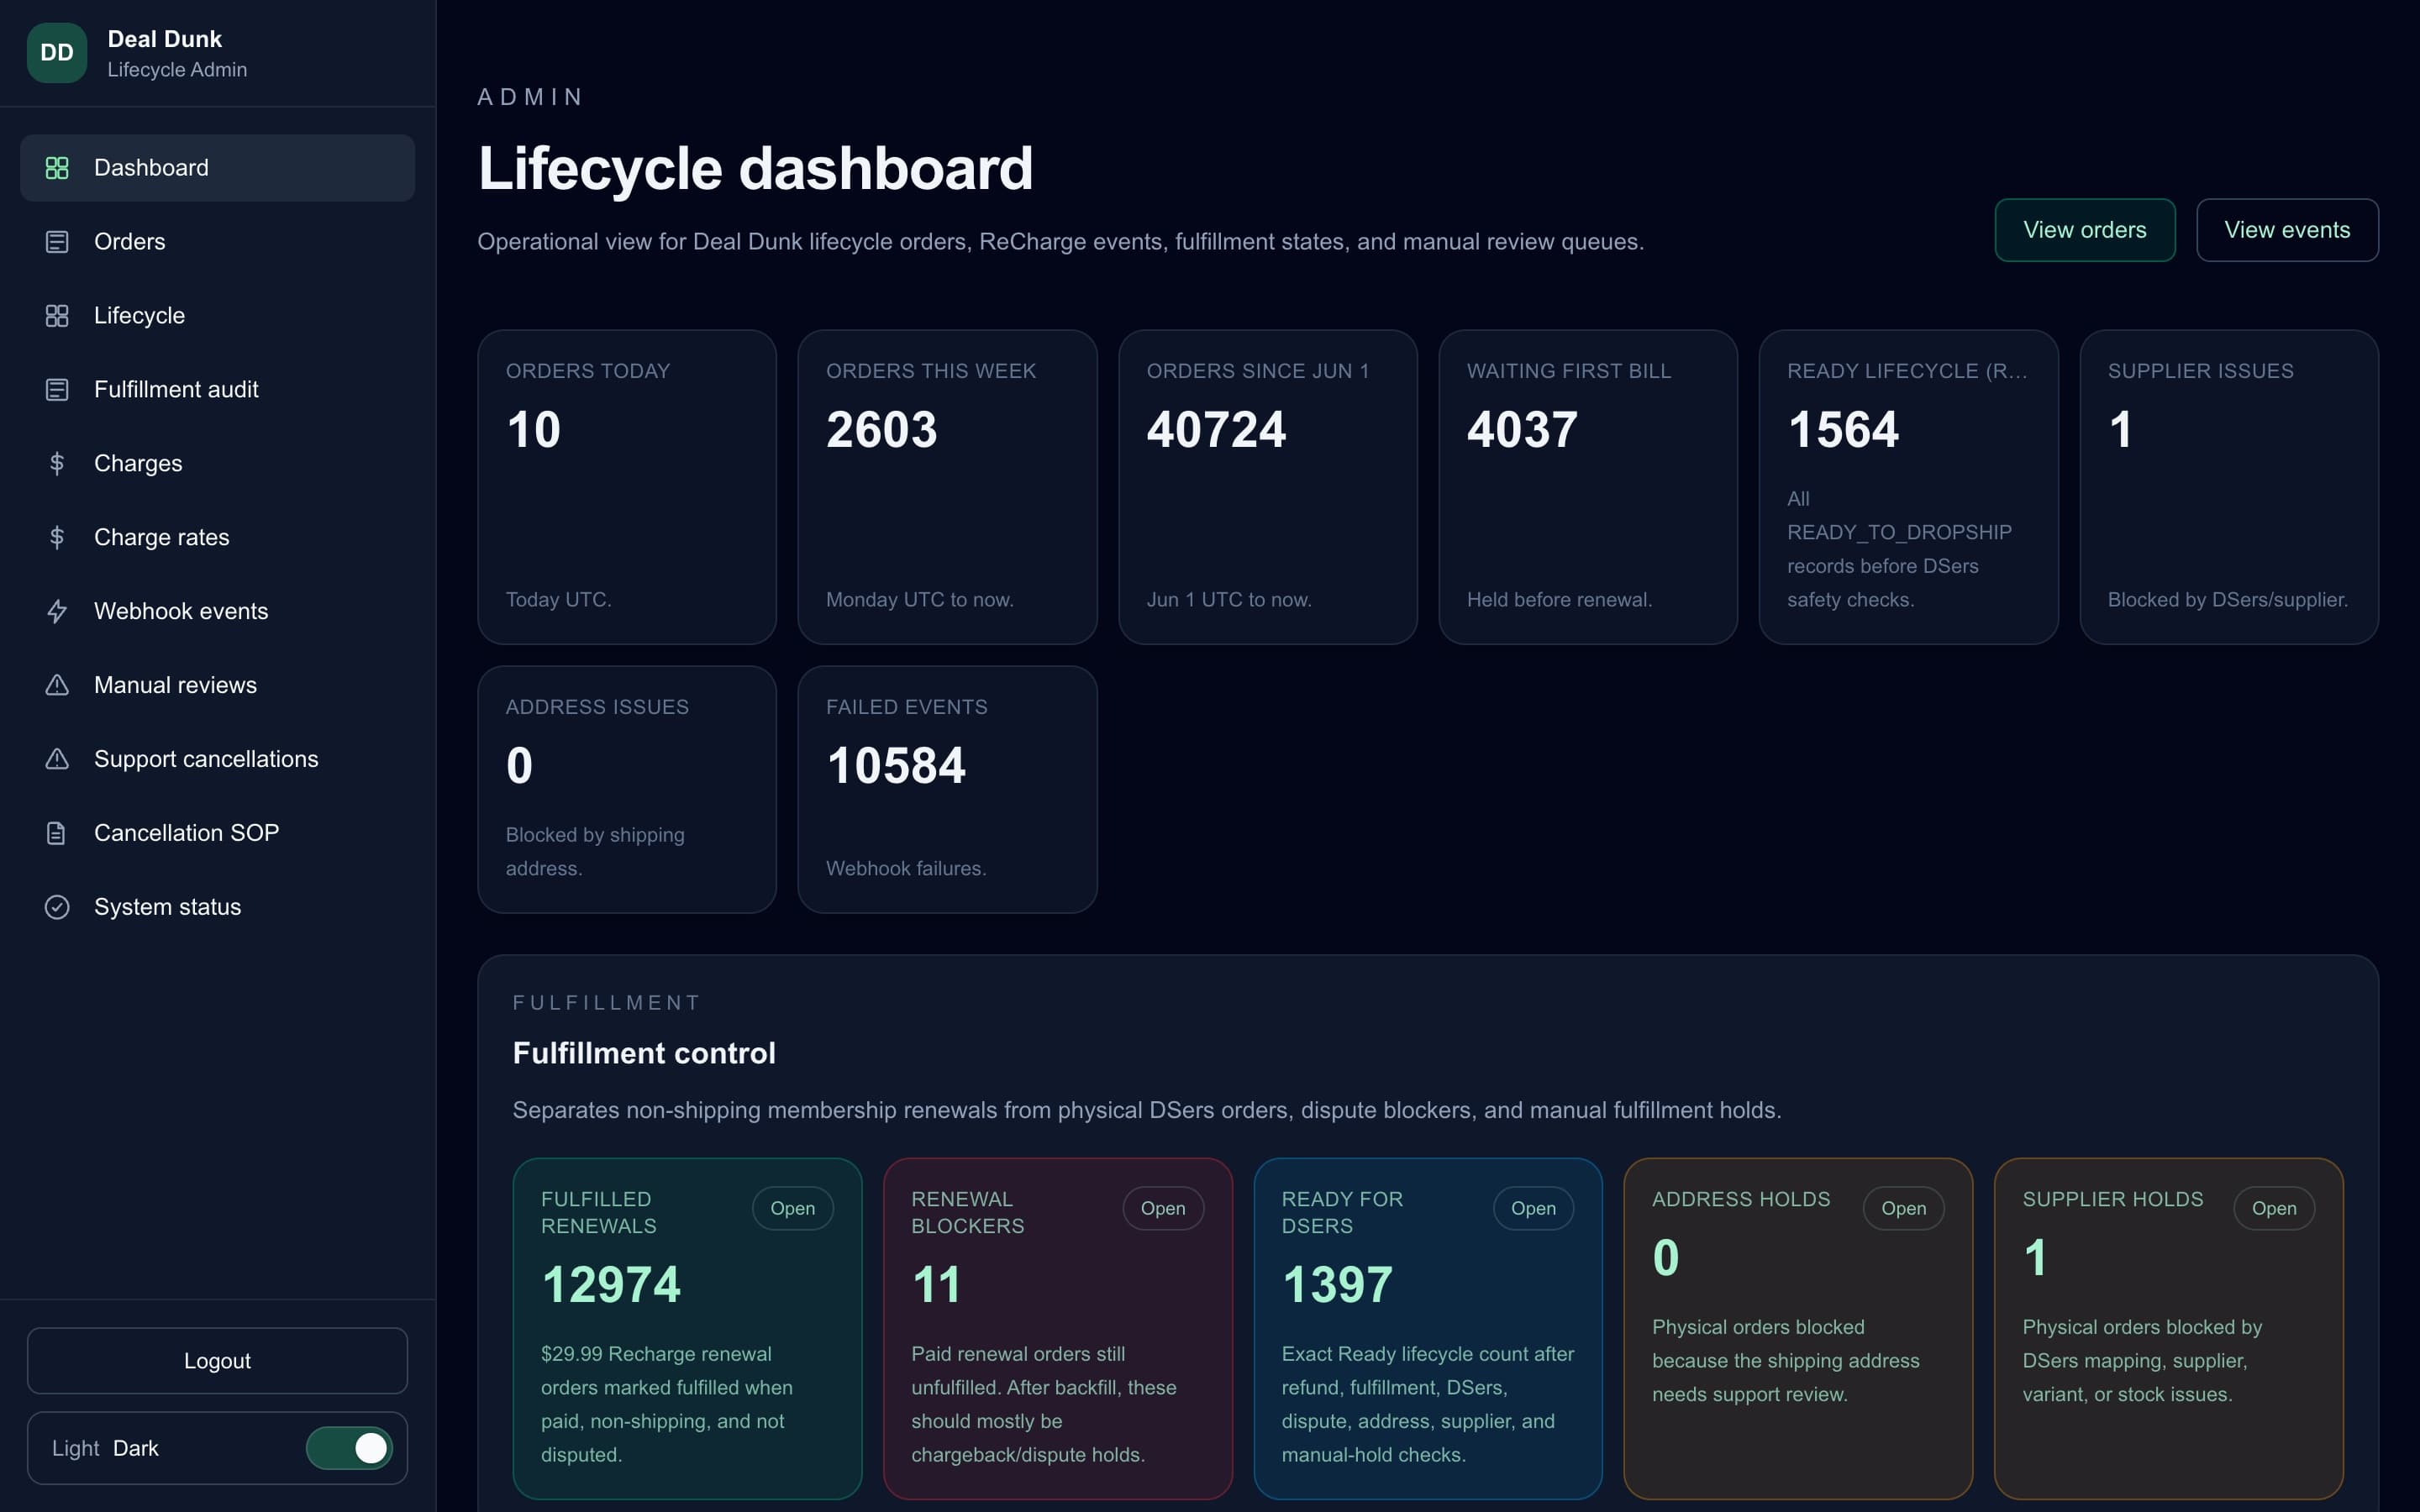2420x1512 pixels.
Task: Open the Fulfilled Renewals card
Action: [x=792, y=1209]
